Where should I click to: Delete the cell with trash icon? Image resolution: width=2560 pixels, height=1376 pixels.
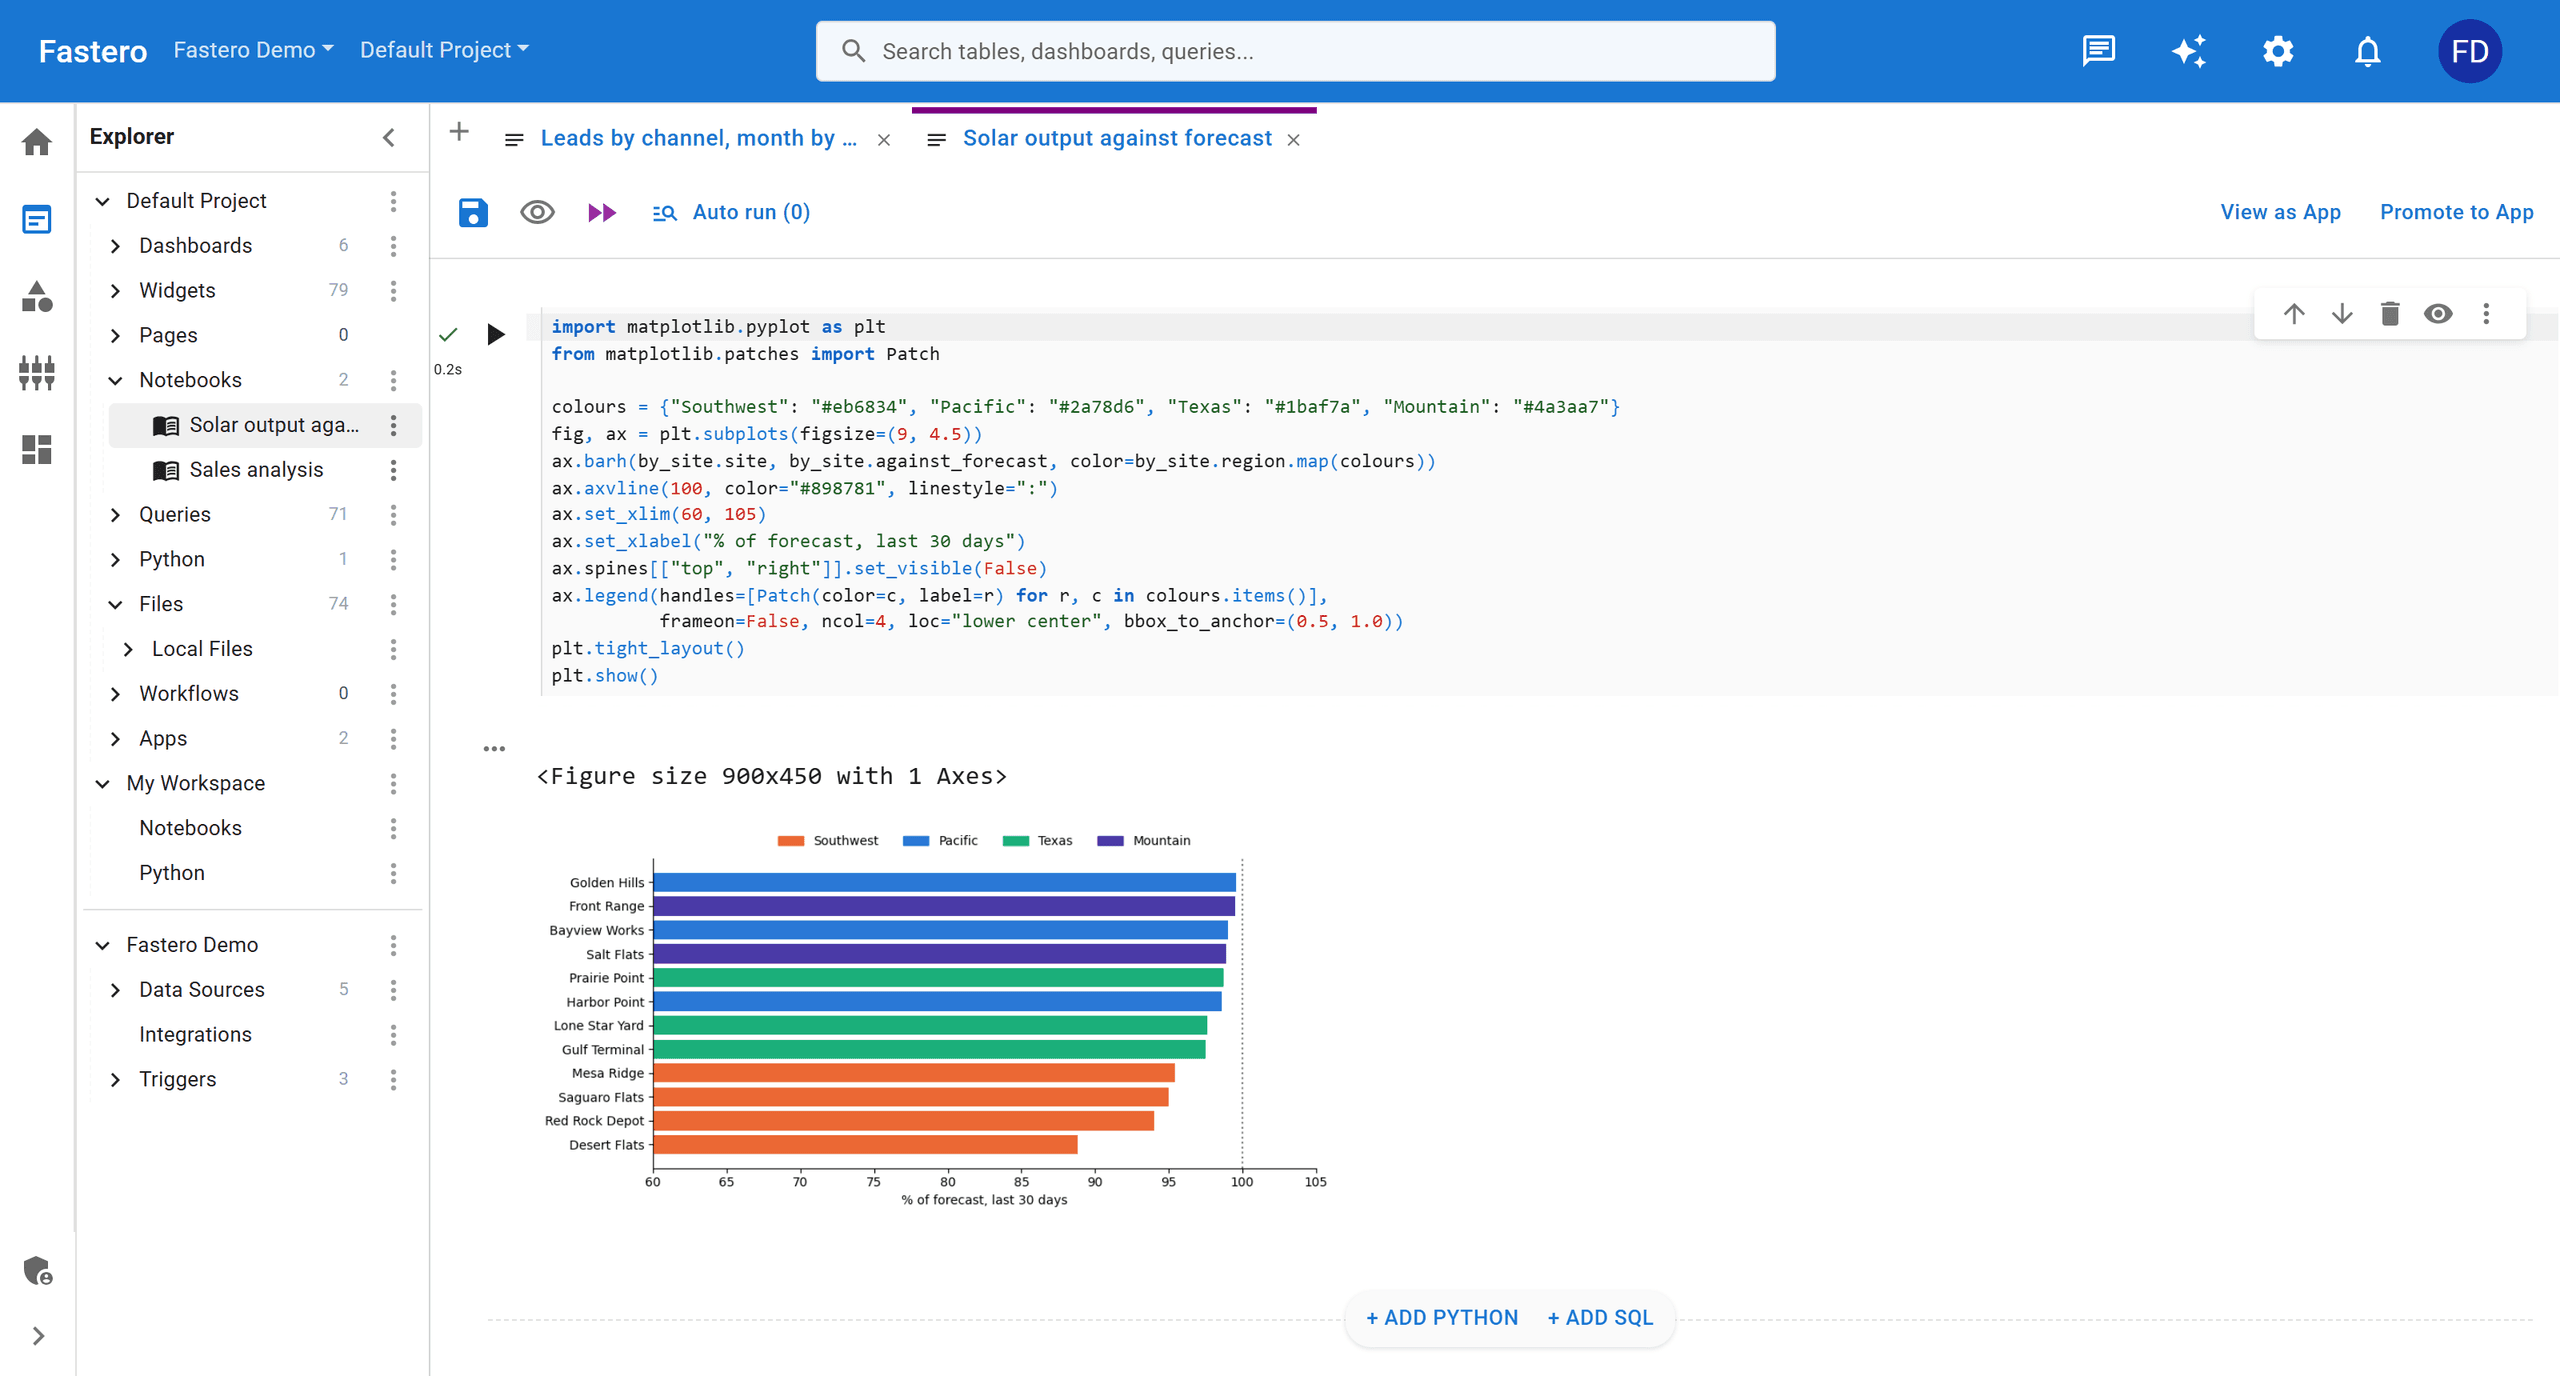pos(2390,314)
